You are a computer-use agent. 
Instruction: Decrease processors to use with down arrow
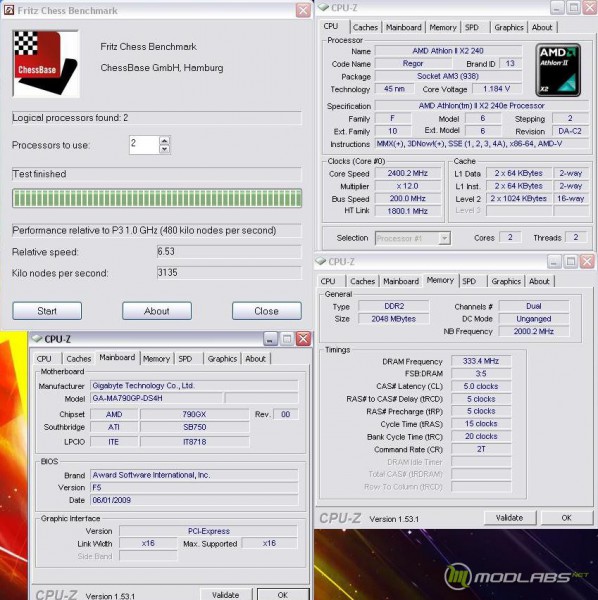click(165, 149)
